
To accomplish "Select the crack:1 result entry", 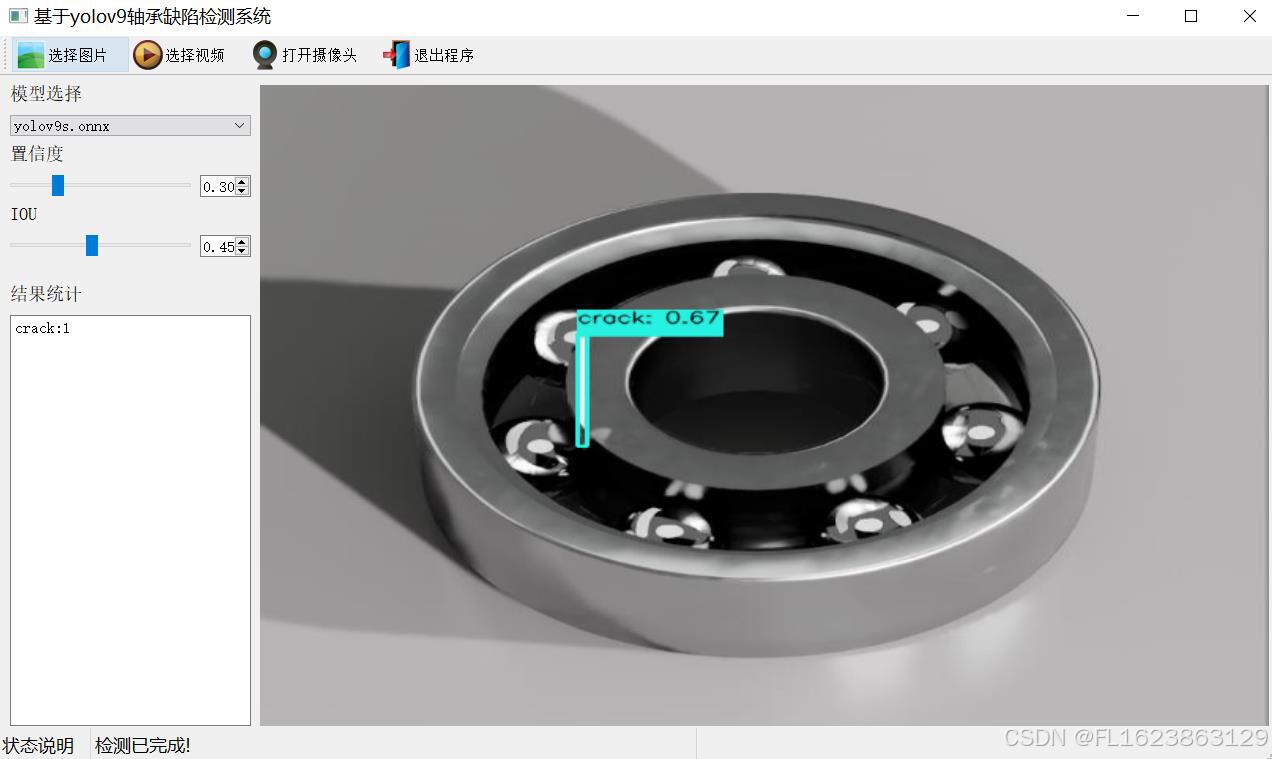I will (43, 329).
